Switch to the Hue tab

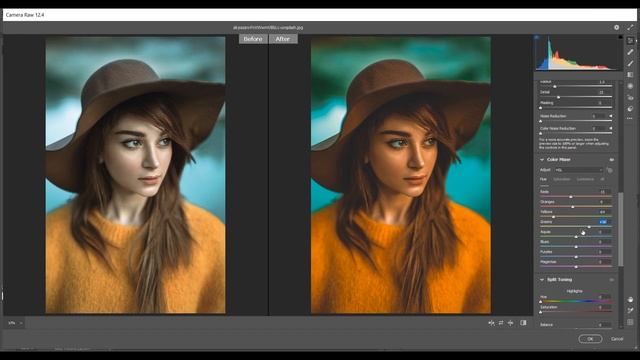click(x=543, y=179)
